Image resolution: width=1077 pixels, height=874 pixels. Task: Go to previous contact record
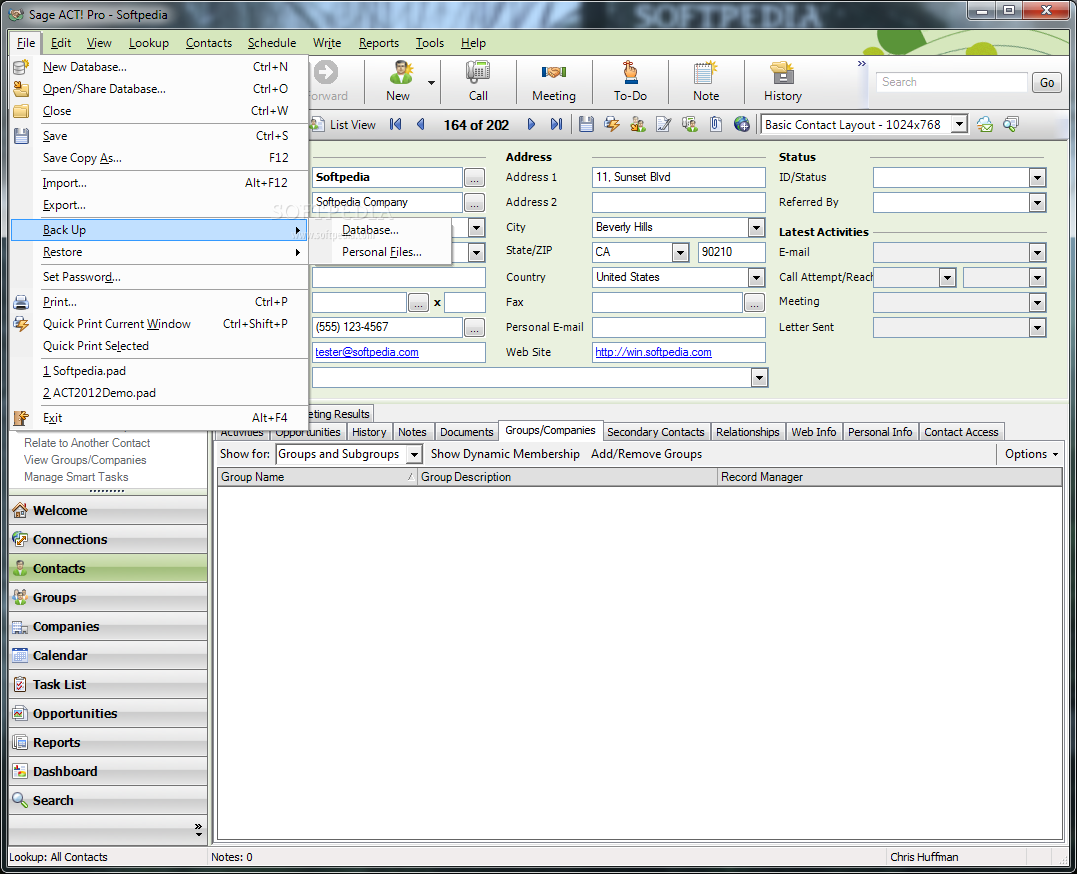click(420, 124)
